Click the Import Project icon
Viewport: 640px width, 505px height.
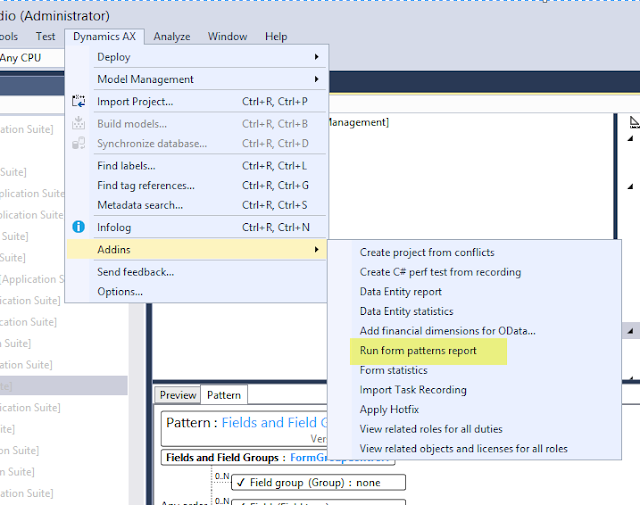(78, 101)
